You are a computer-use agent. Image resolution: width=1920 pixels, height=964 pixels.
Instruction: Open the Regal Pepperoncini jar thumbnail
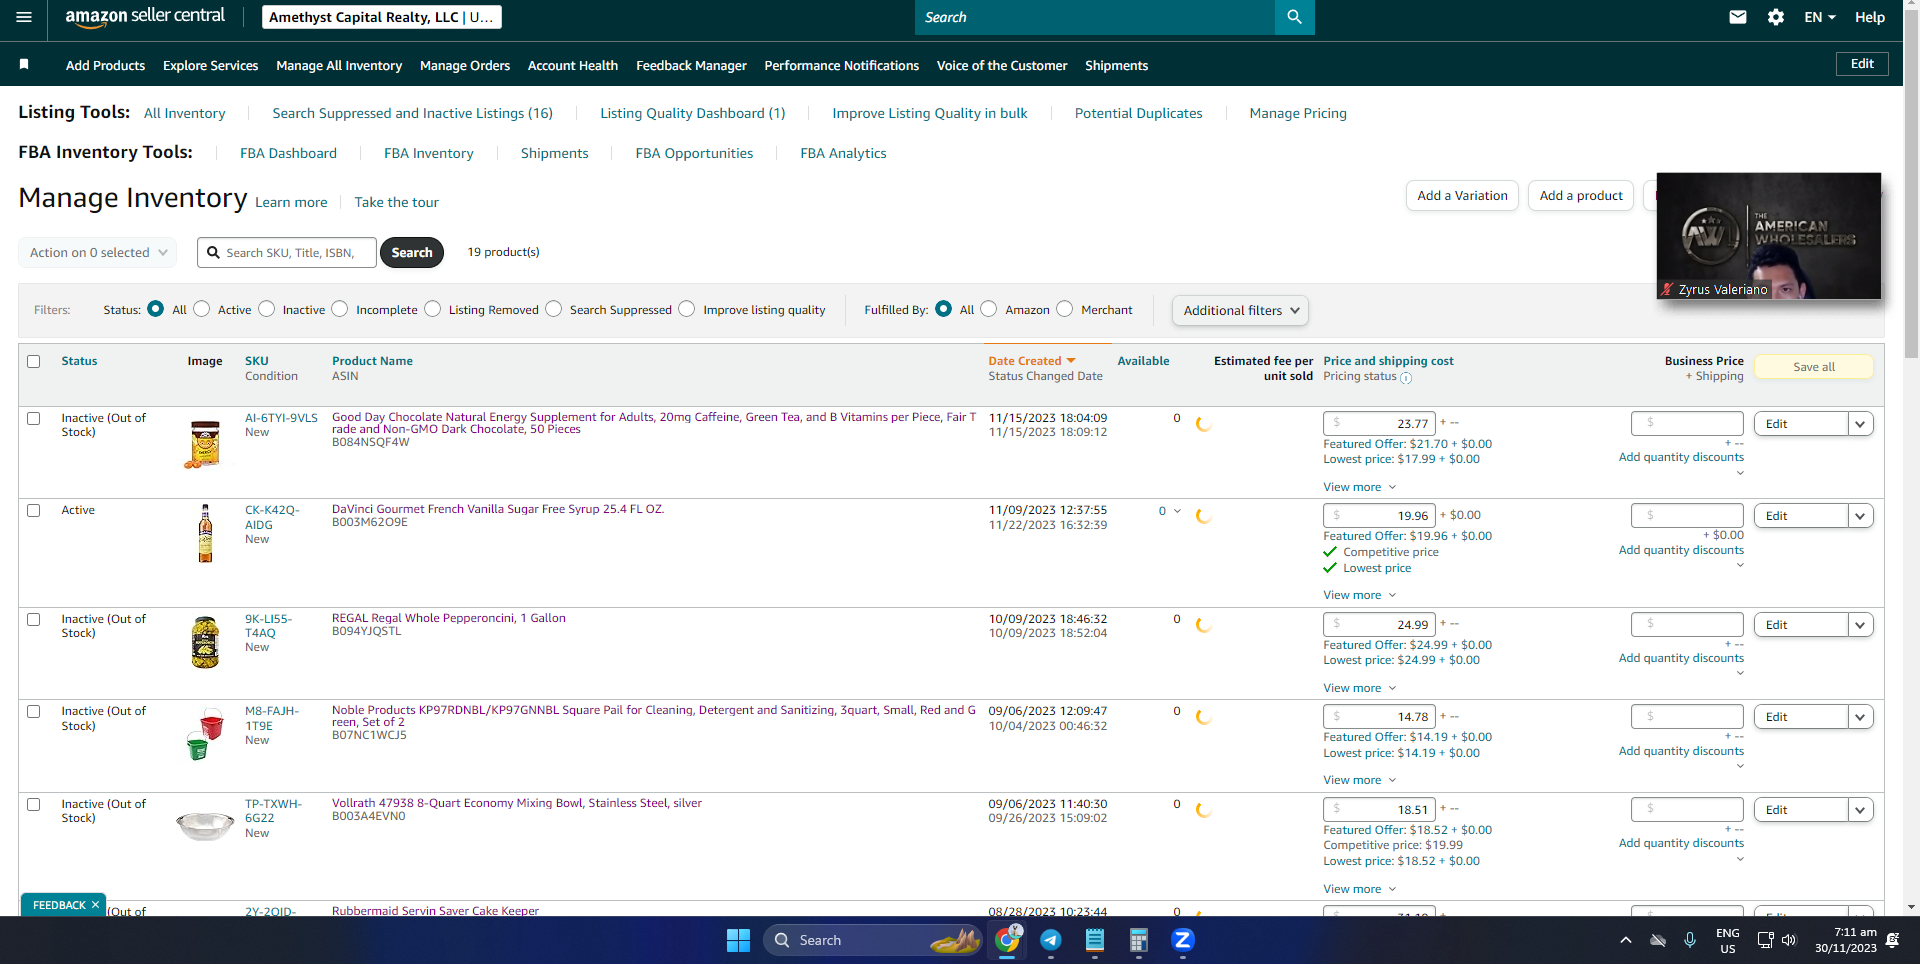click(x=205, y=642)
